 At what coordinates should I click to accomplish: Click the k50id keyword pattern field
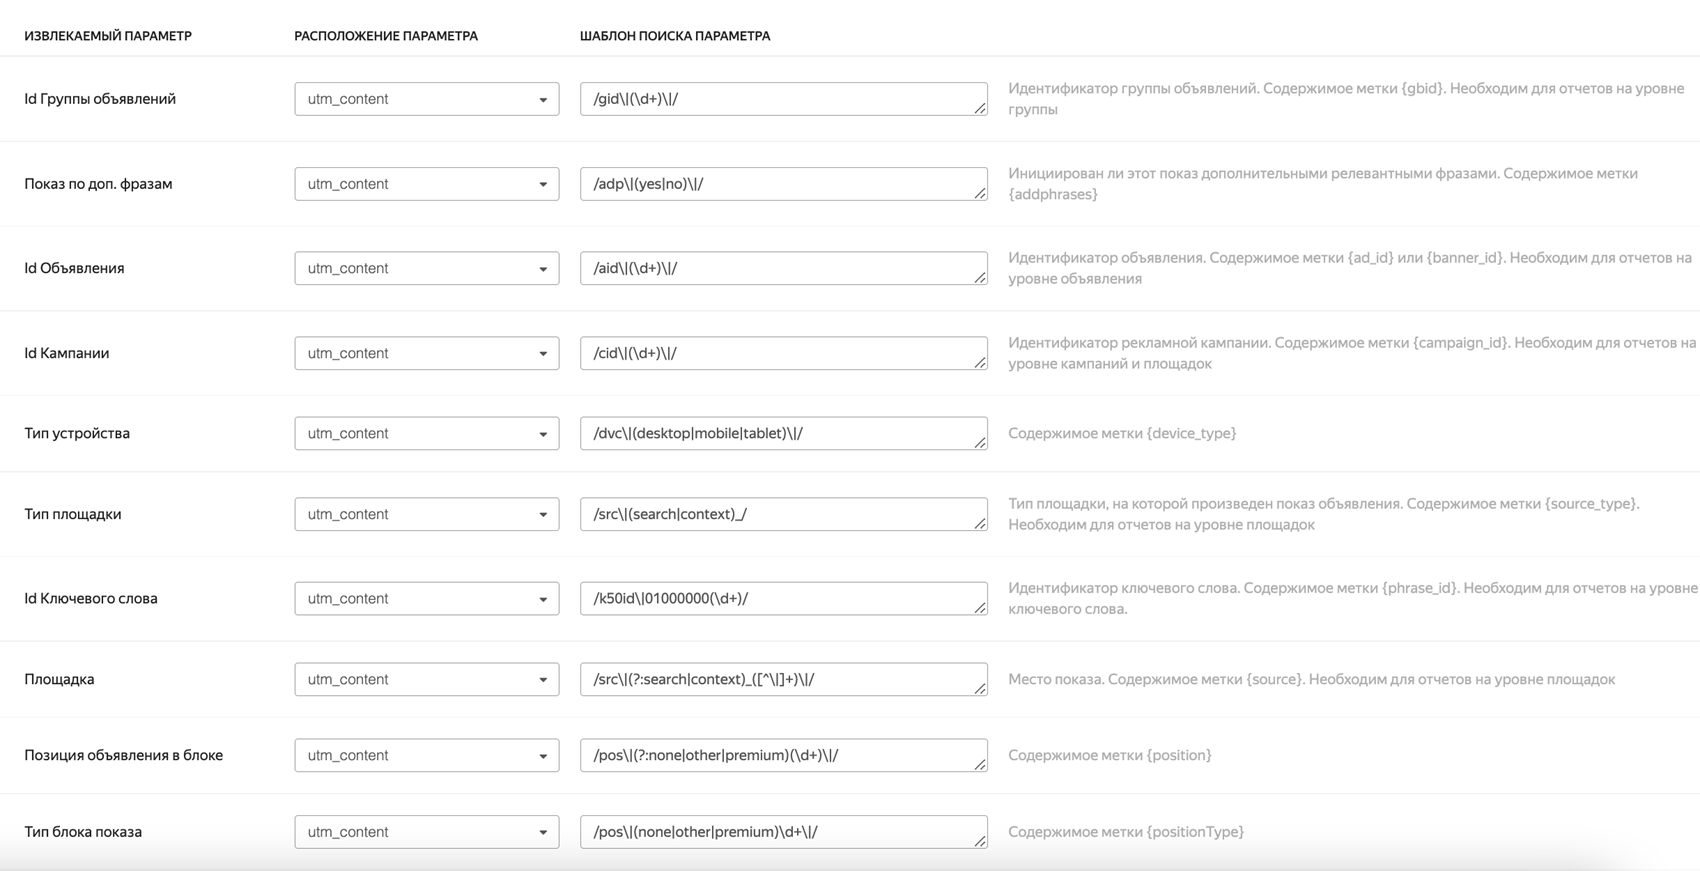[784, 598]
